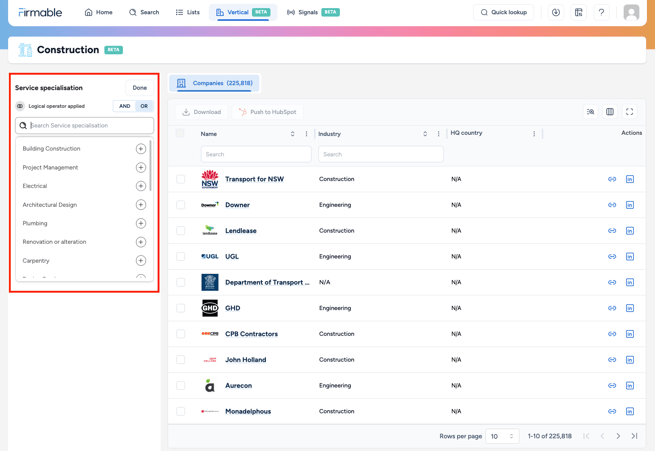Image resolution: width=655 pixels, height=451 pixels.
Task: Open user profile avatar
Action: pos(631,13)
